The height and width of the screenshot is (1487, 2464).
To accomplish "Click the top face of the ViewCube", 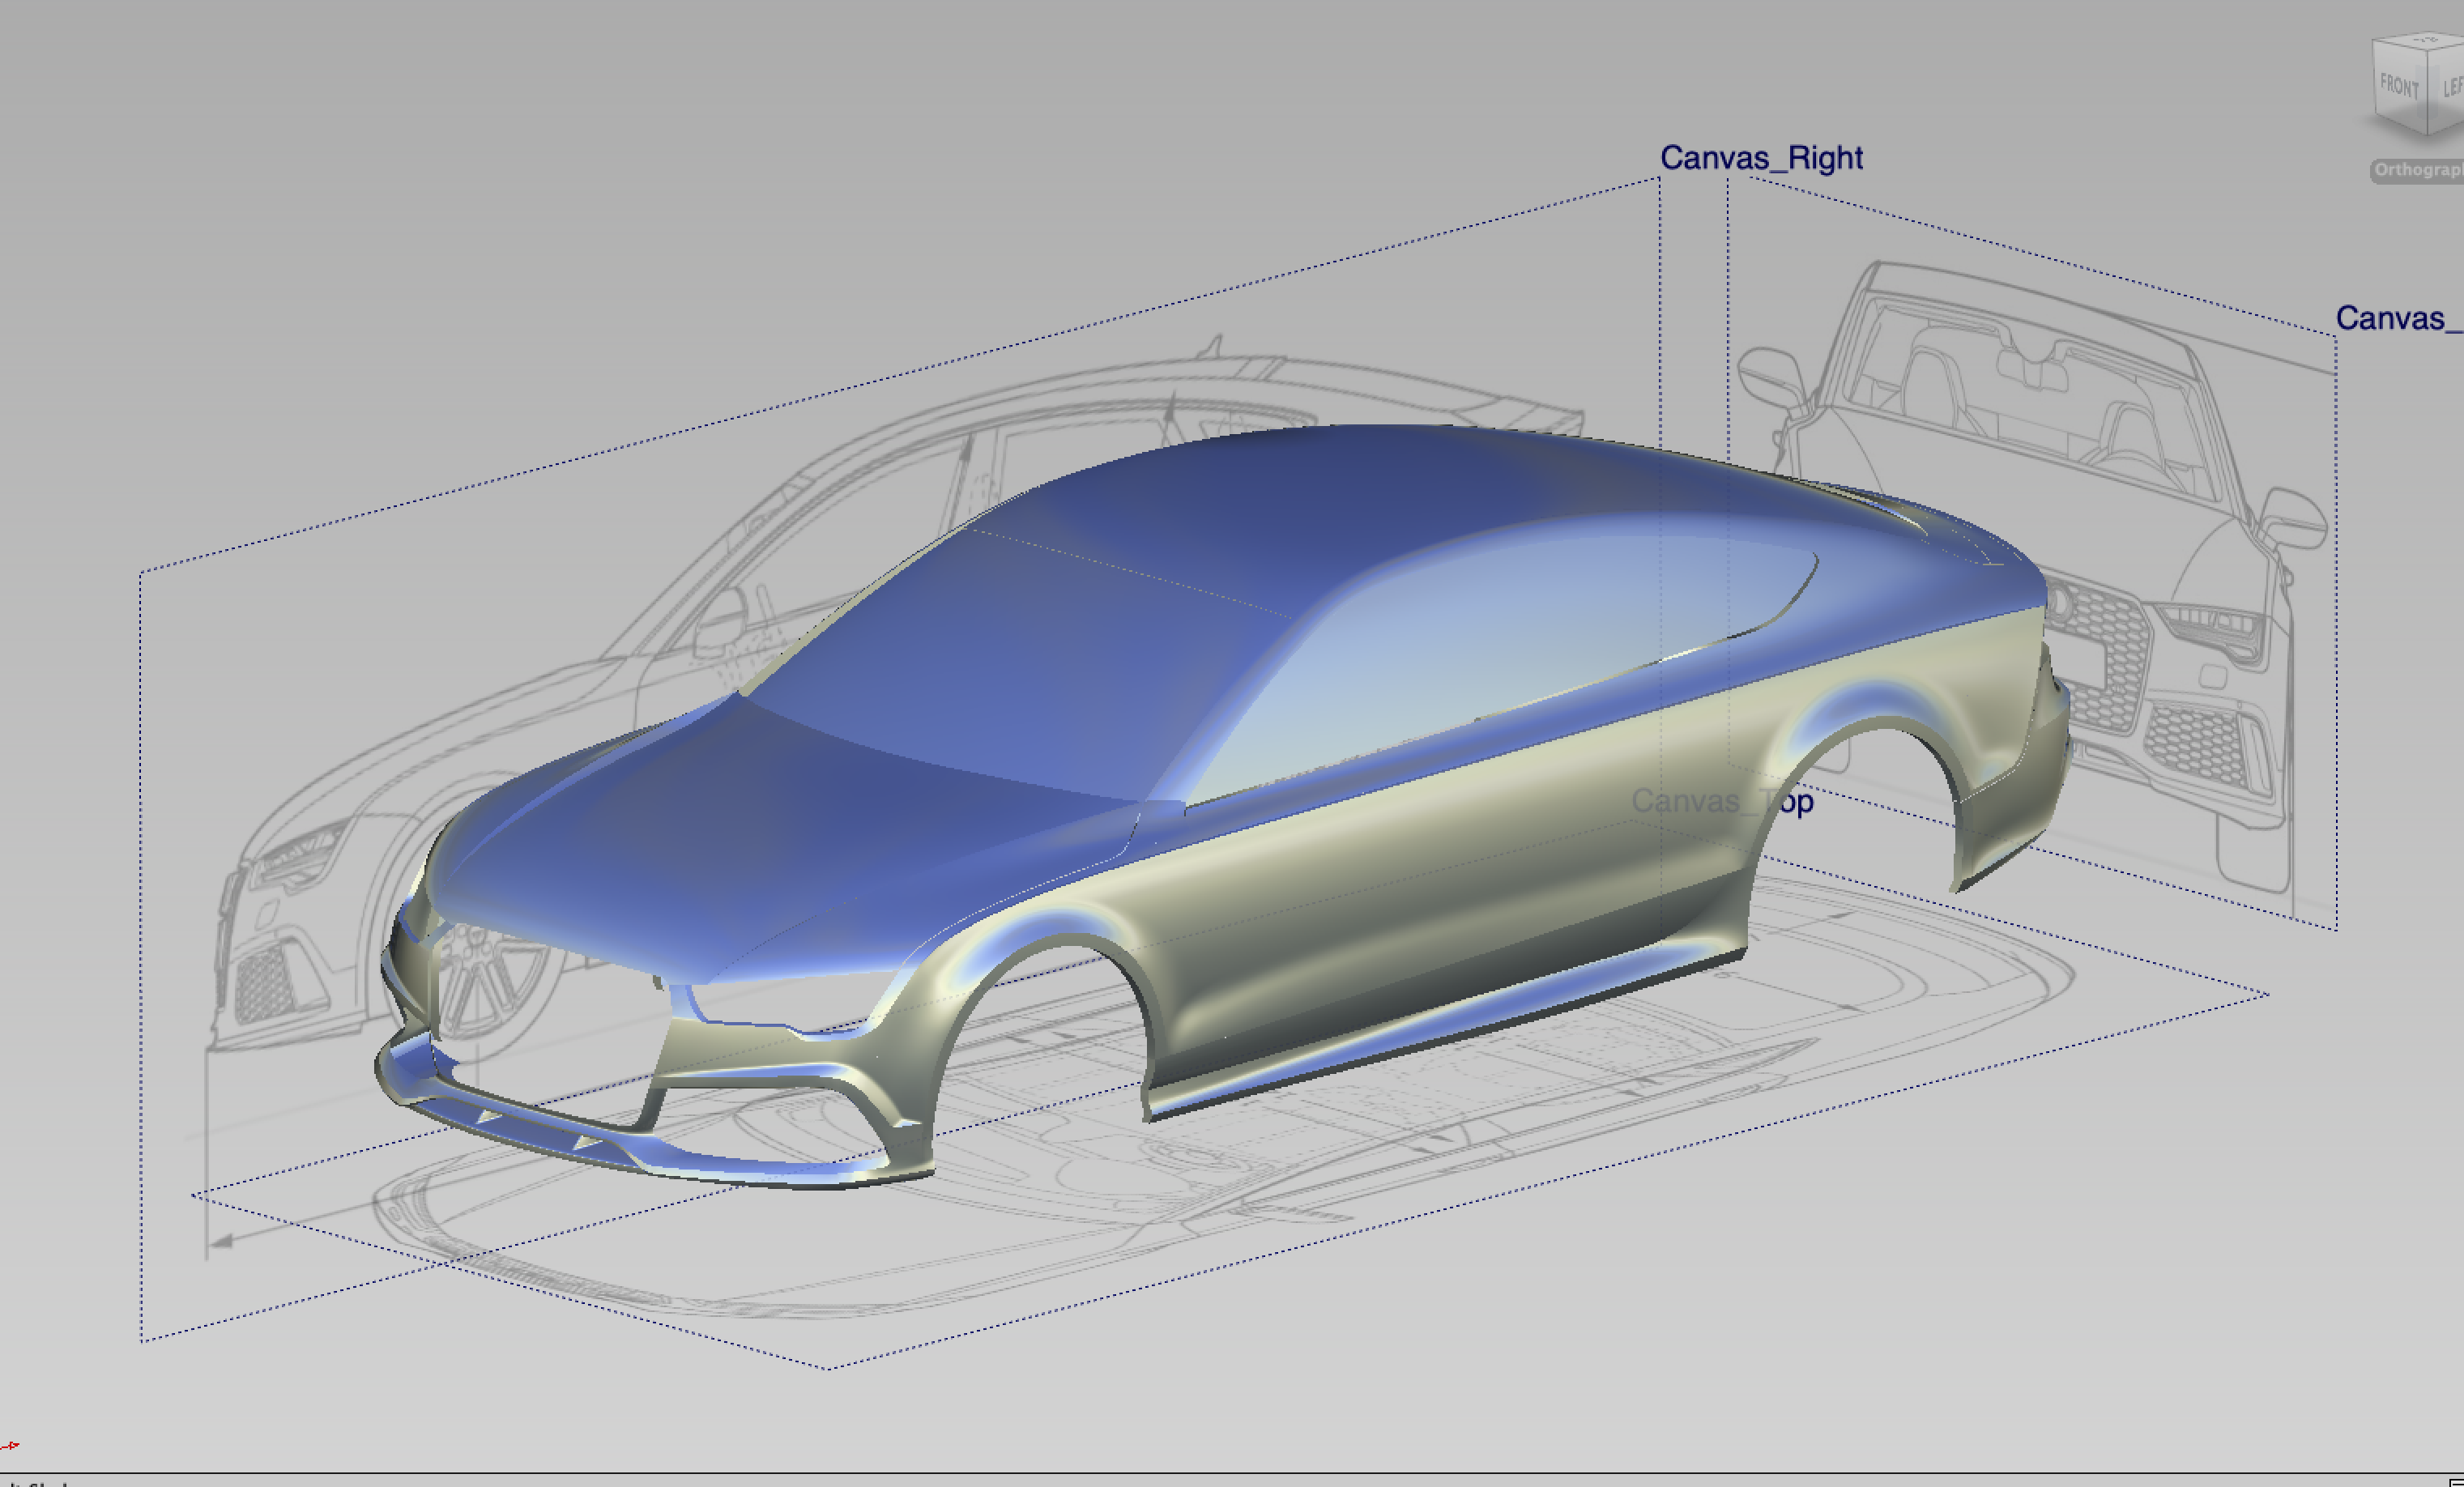I will pos(2426,43).
